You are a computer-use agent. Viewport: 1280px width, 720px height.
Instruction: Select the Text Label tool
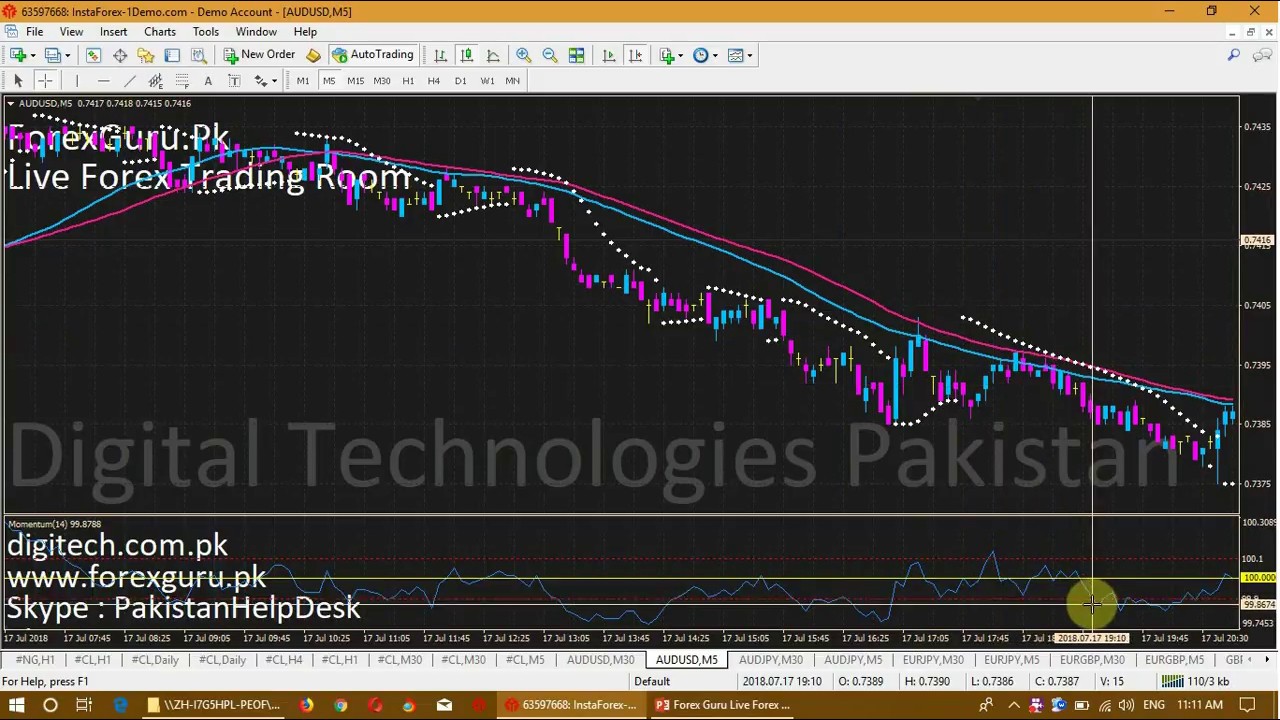(x=234, y=80)
